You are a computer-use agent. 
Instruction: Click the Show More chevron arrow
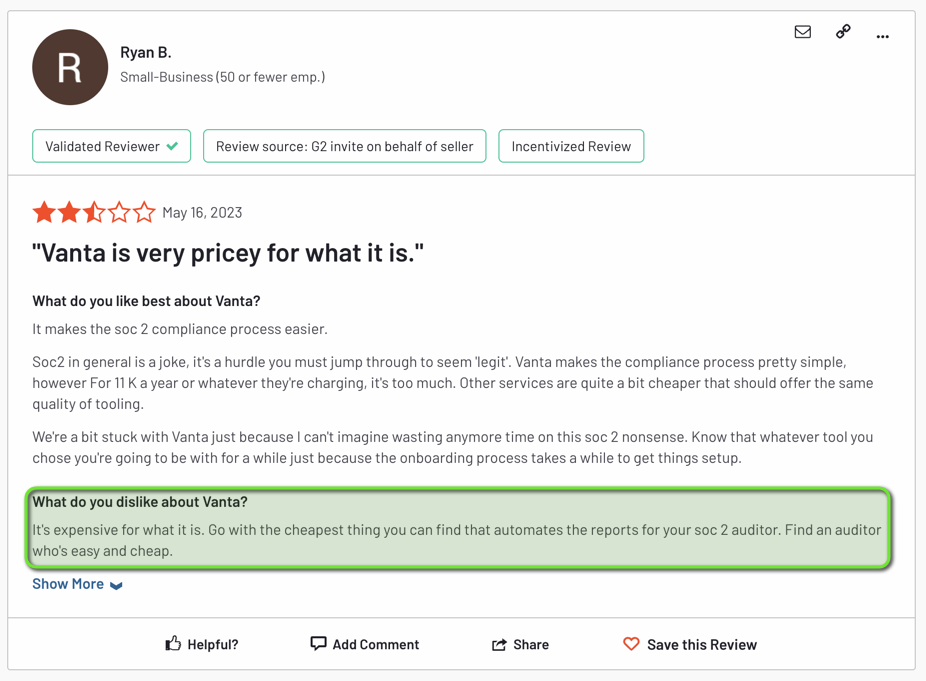pyautogui.click(x=116, y=585)
